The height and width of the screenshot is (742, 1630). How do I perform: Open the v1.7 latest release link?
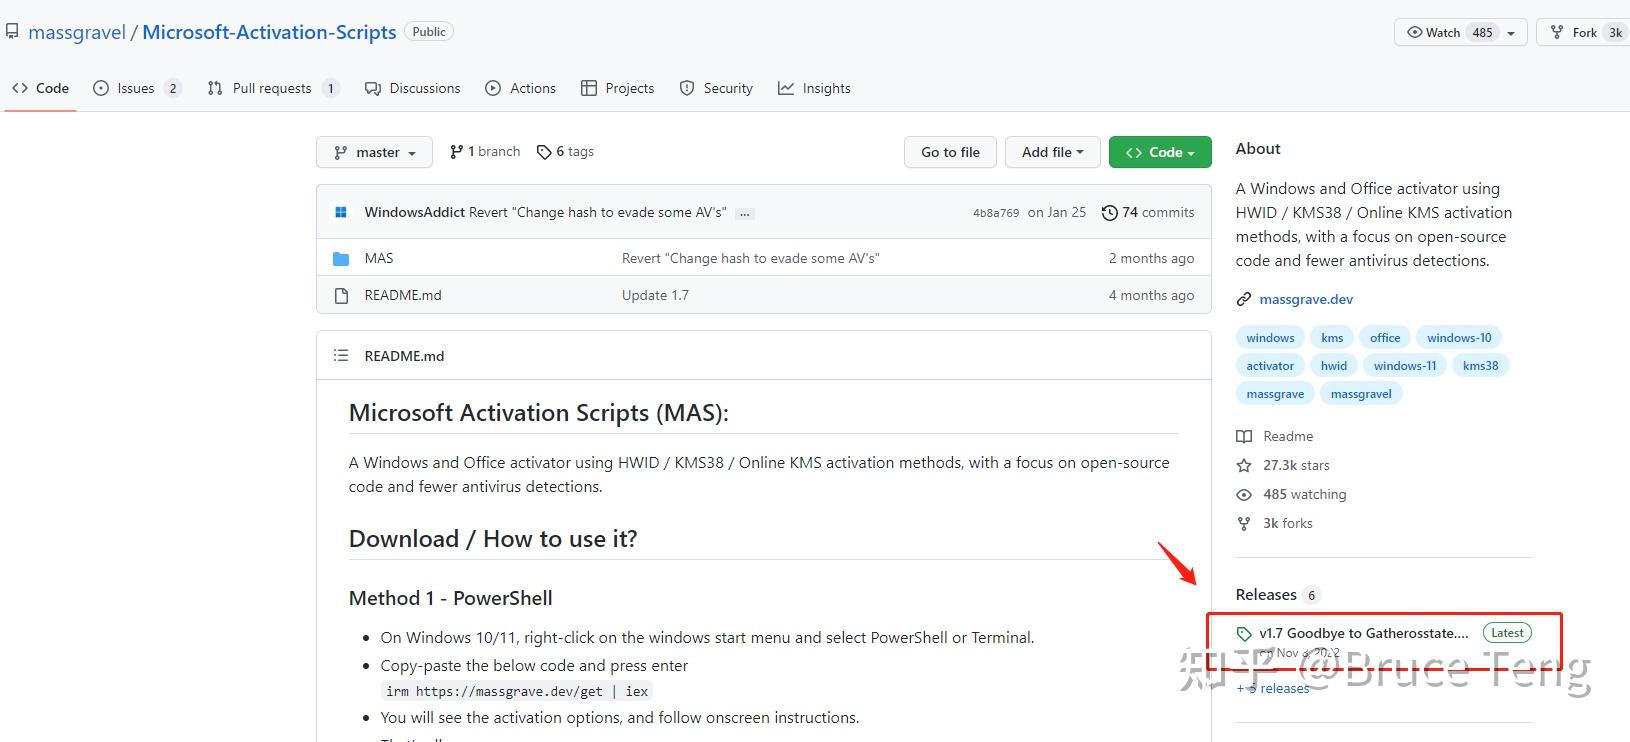1363,633
